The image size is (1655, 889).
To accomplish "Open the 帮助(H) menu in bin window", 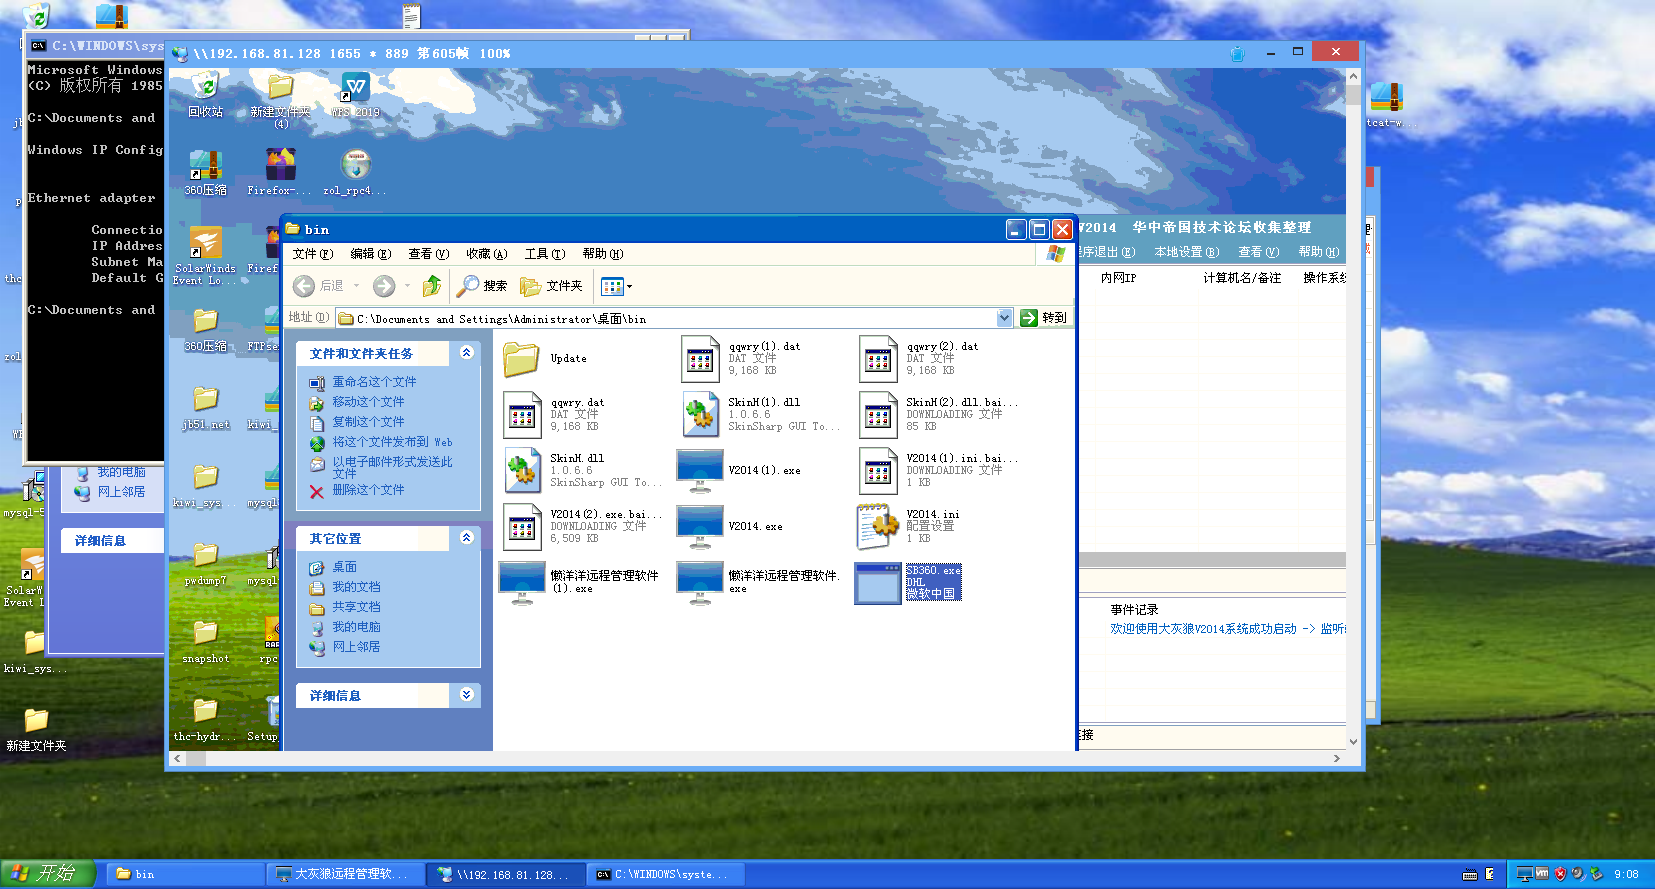I will pyautogui.click(x=602, y=254).
